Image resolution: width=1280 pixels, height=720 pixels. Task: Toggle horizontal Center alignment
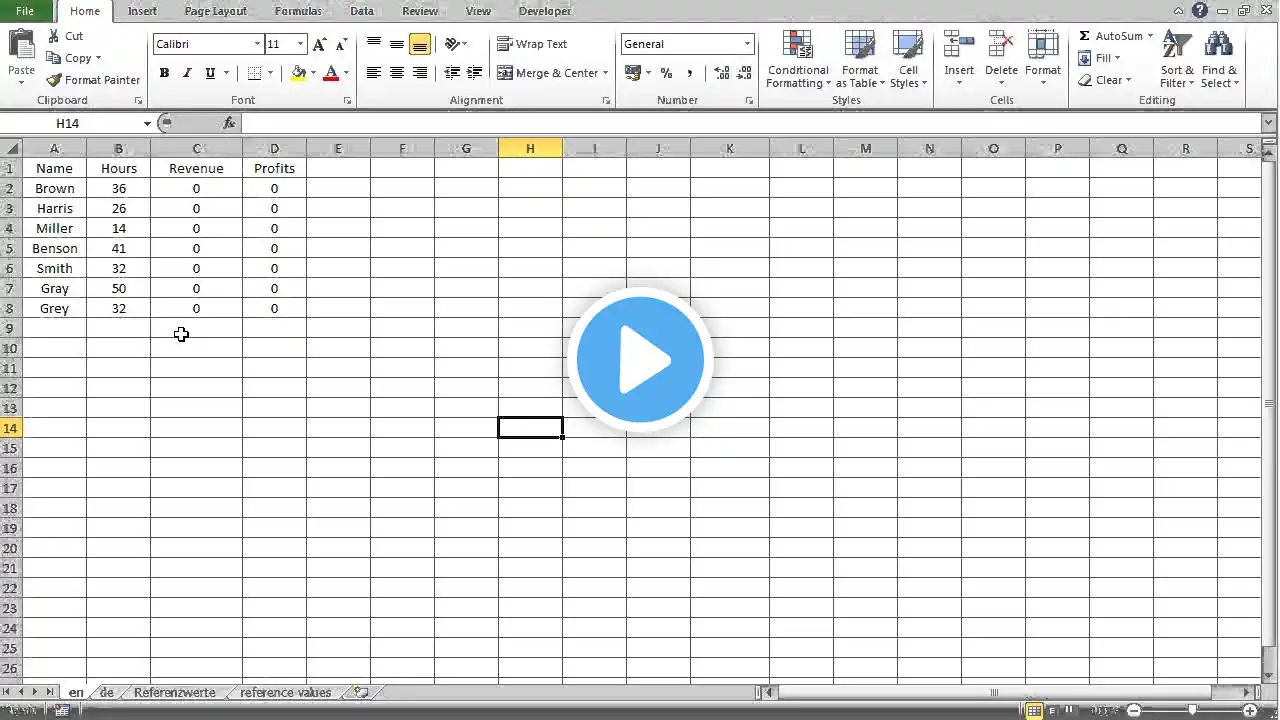pyautogui.click(x=397, y=73)
